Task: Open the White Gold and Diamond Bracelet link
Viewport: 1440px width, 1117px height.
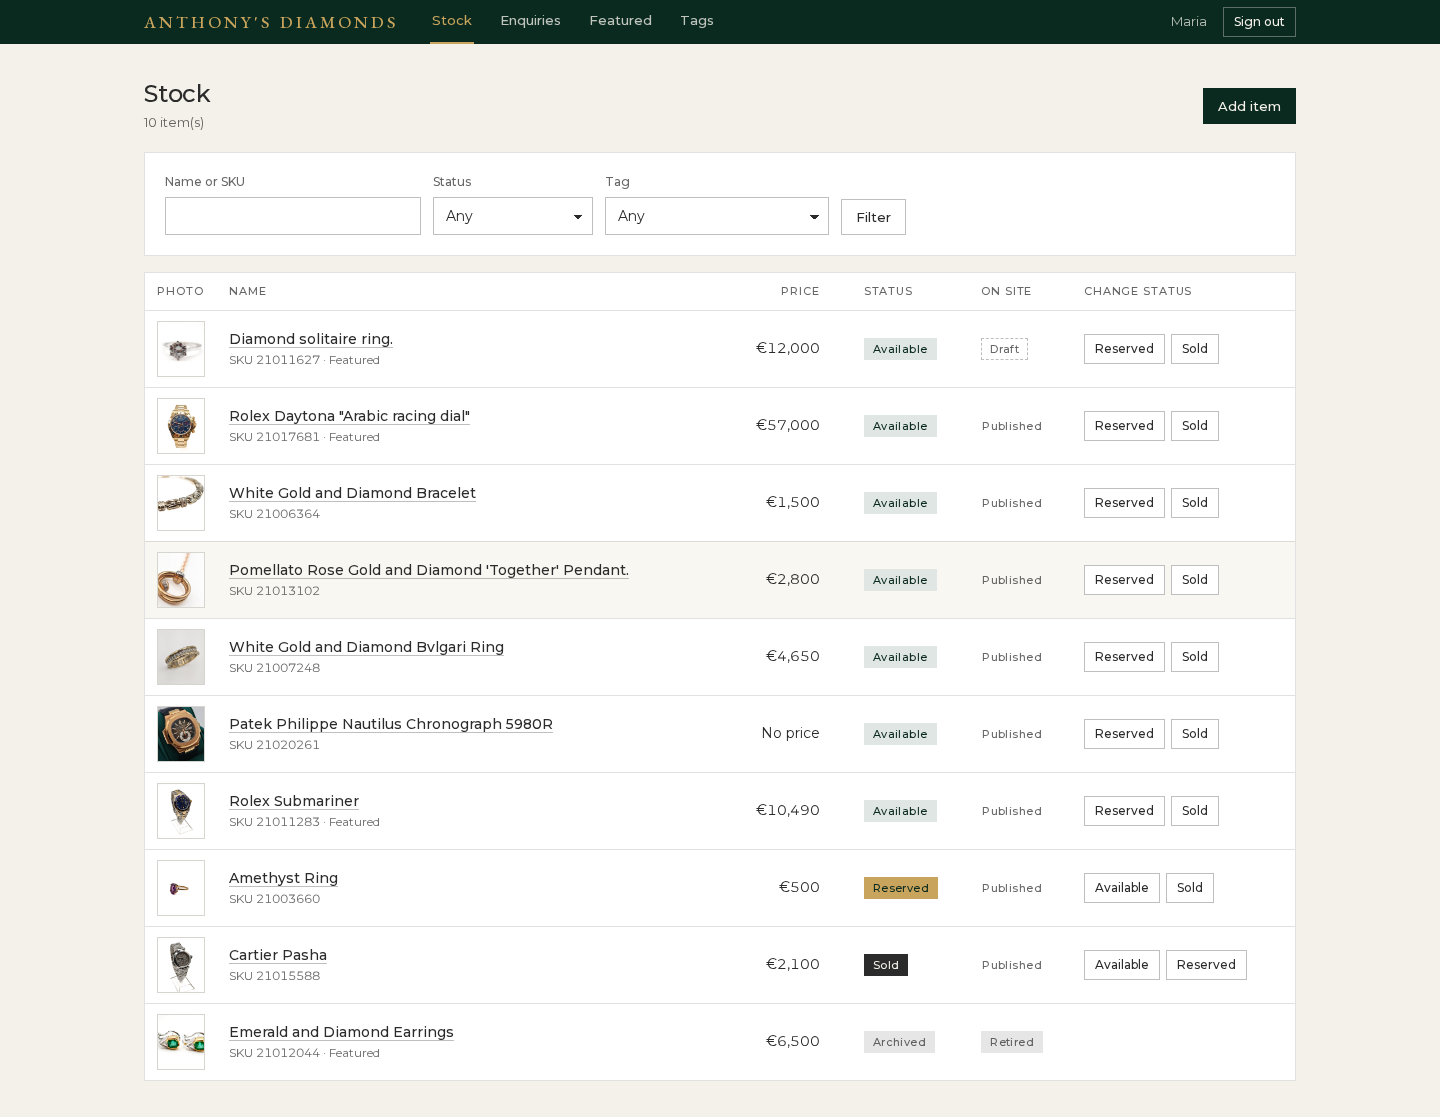Action: (x=352, y=493)
